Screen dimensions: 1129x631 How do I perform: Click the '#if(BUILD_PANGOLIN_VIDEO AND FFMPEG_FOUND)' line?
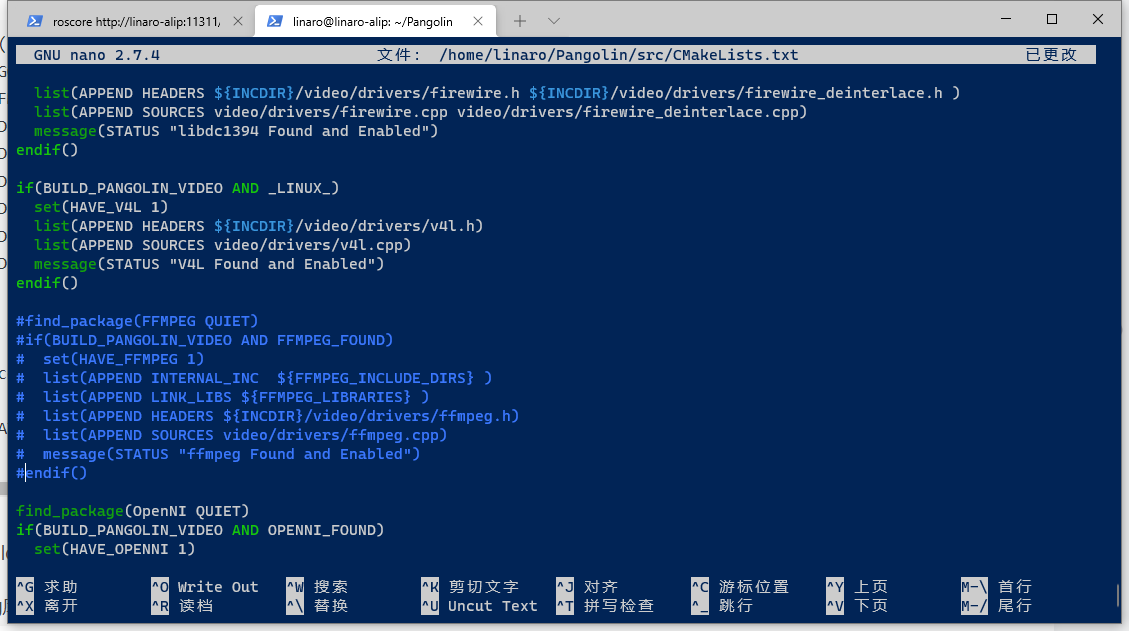(x=204, y=340)
